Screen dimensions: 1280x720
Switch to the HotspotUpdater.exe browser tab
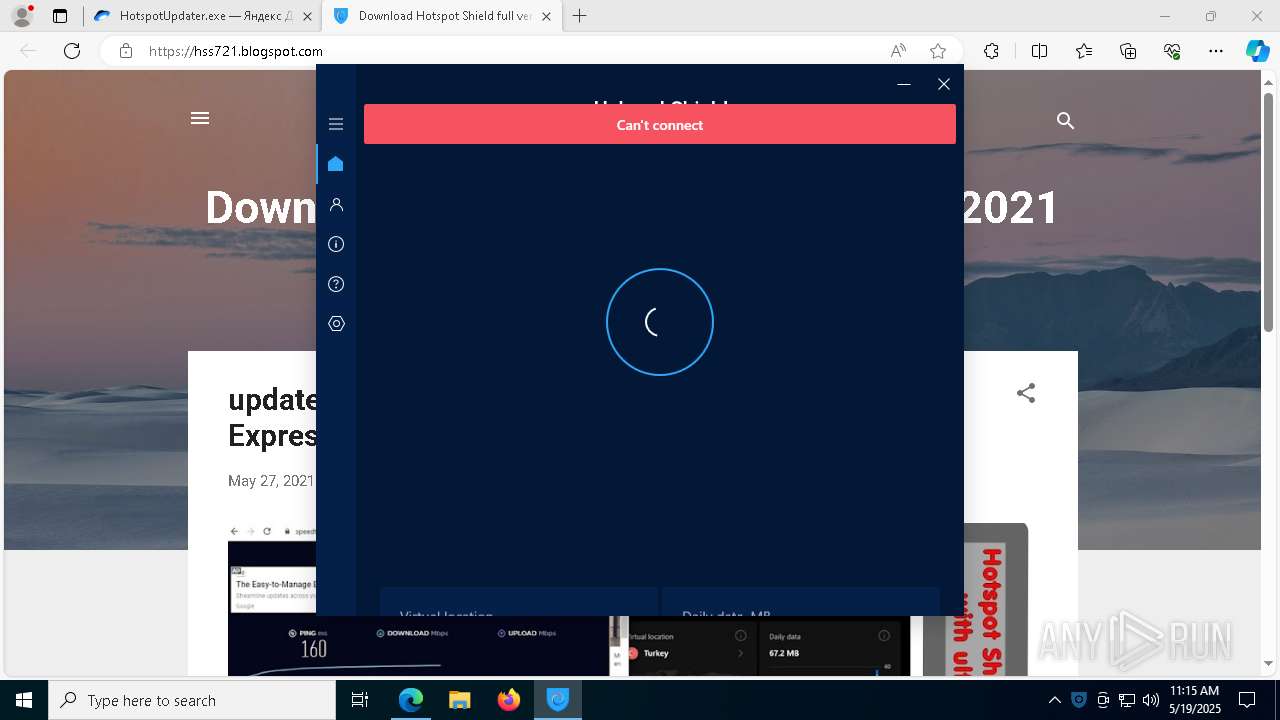click(200, 16)
